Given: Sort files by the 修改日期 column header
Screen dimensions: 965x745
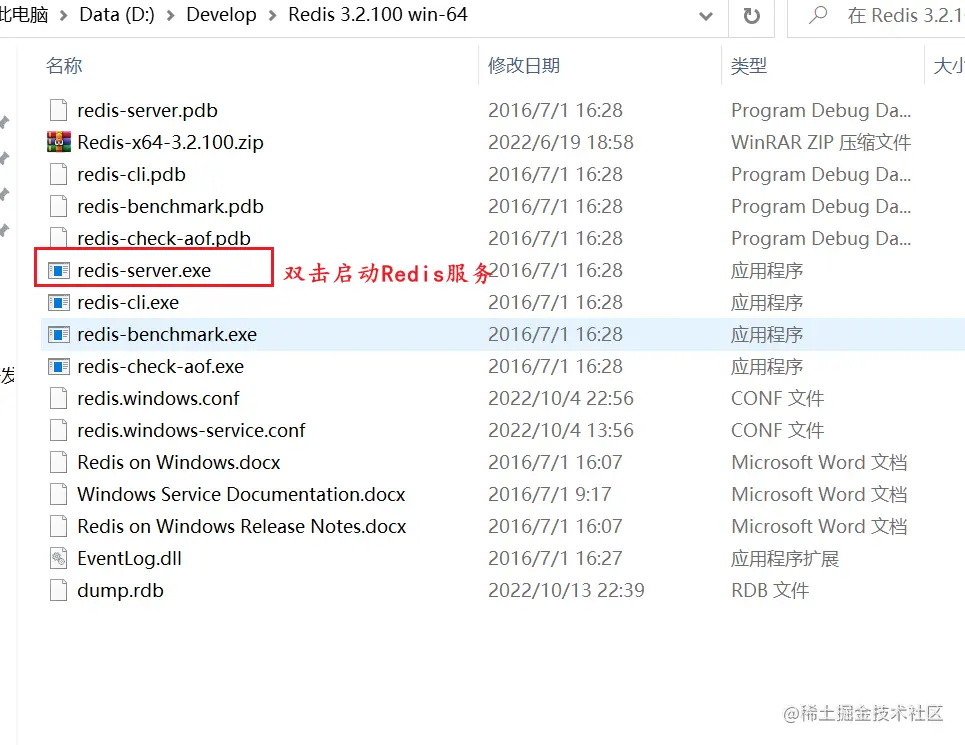Looking at the screenshot, I should (524, 66).
